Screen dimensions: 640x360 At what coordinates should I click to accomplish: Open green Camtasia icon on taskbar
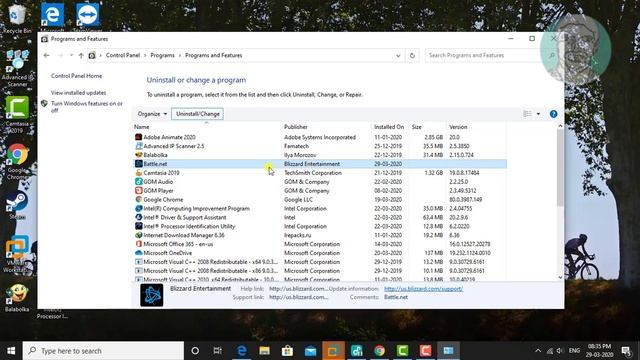402,351
